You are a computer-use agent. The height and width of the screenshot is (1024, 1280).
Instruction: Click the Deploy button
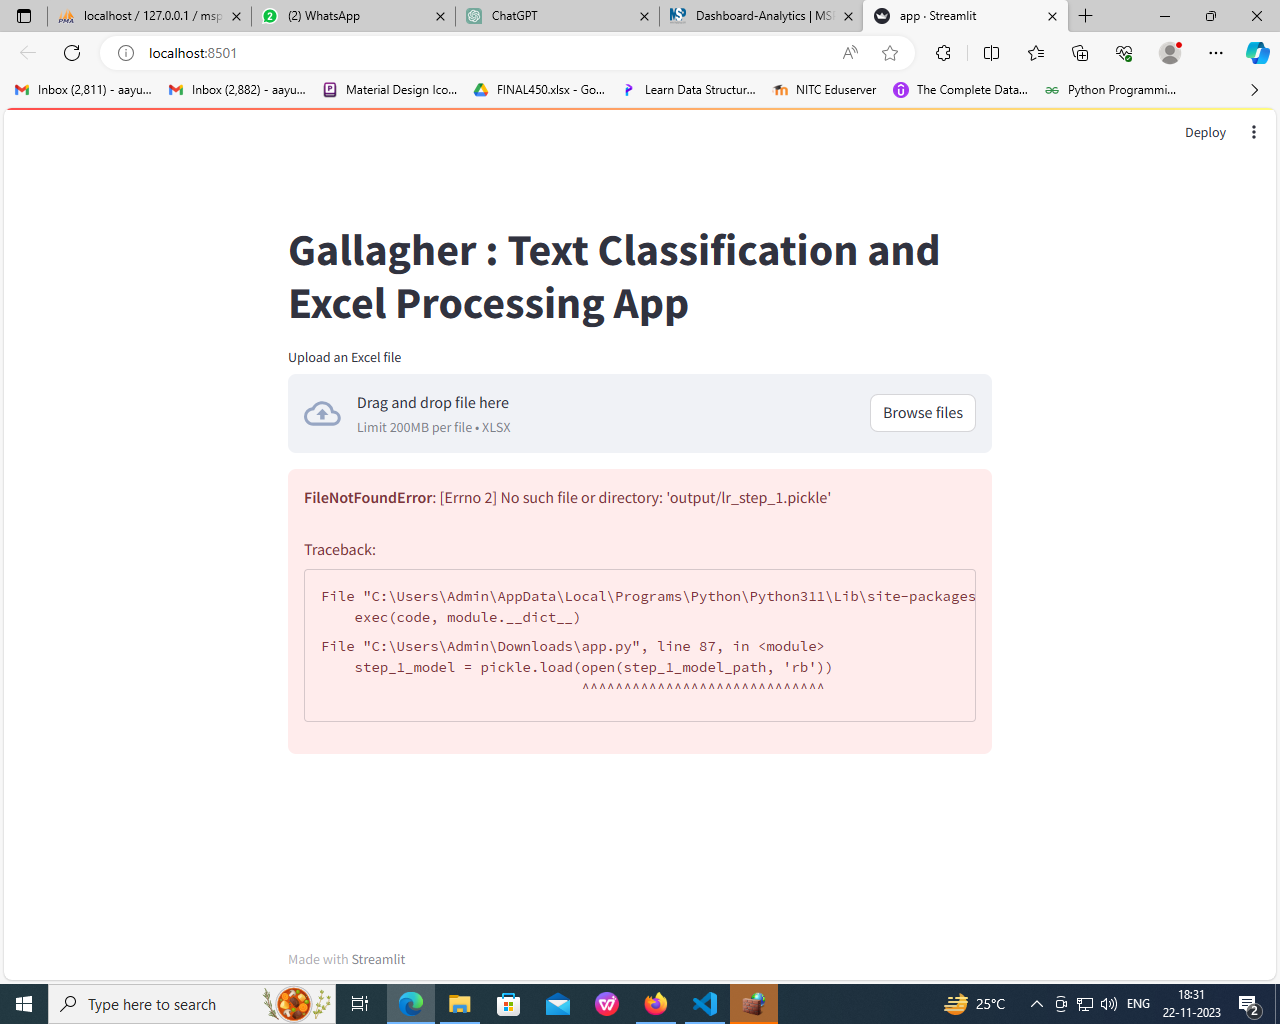click(x=1204, y=132)
